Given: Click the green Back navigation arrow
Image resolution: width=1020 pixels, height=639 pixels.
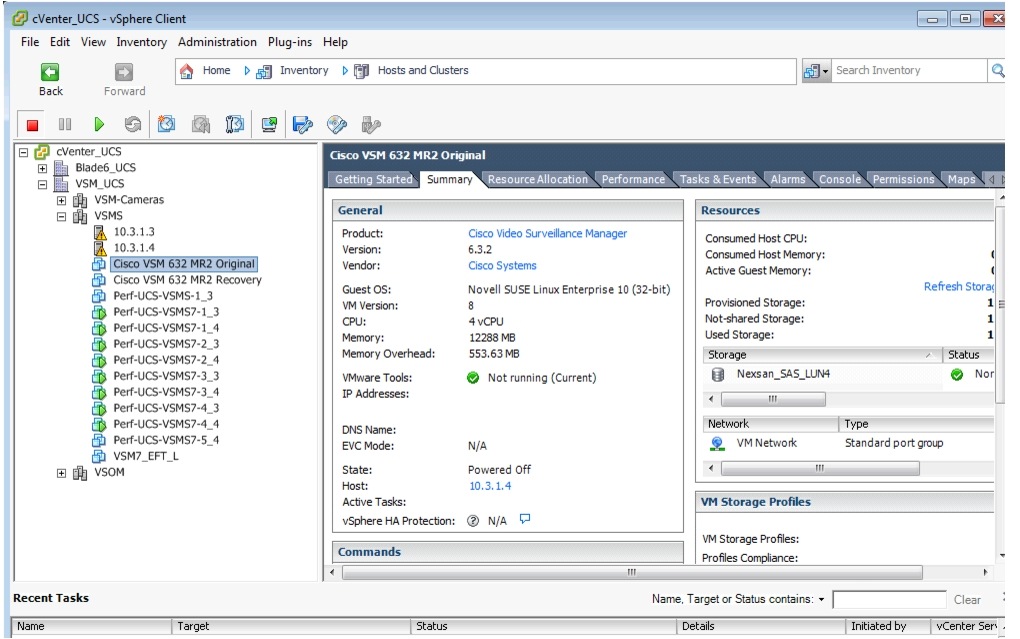Looking at the screenshot, I should 49,72.
